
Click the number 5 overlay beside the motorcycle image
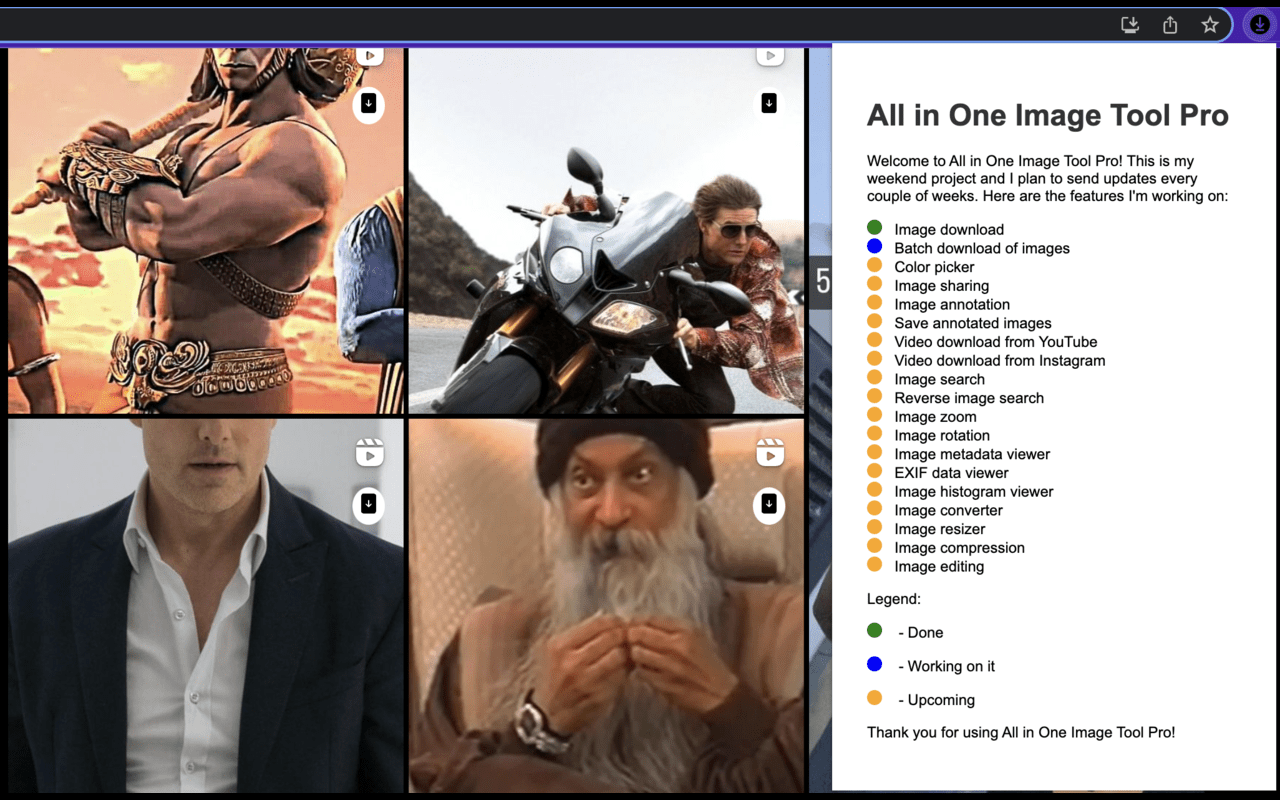point(822,282)
